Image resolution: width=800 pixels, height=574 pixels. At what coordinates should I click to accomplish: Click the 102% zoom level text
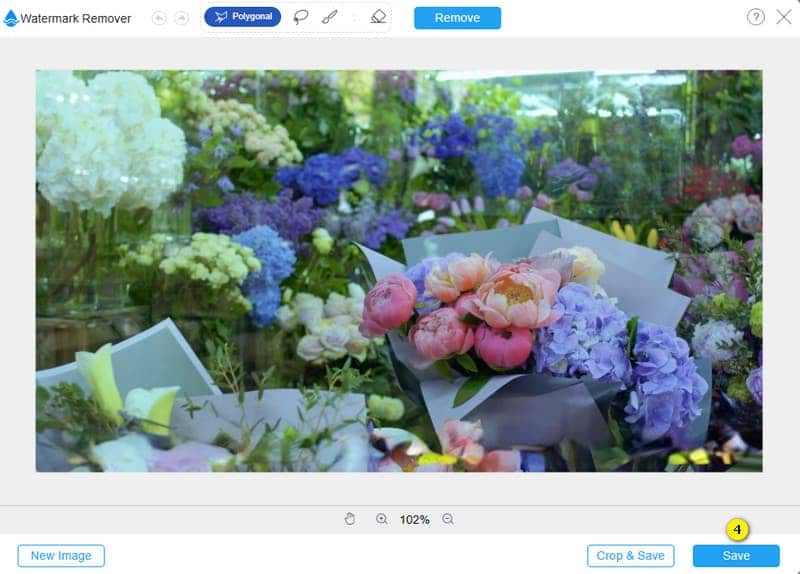click(415, 520)
